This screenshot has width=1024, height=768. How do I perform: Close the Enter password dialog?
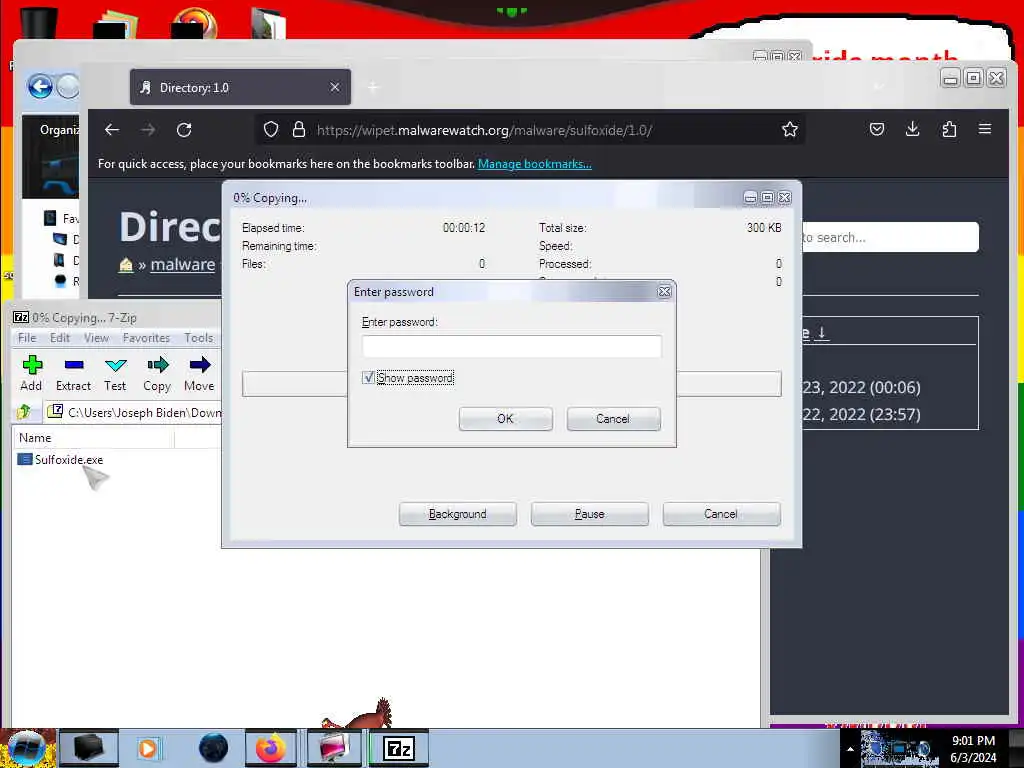pos(664,292)
